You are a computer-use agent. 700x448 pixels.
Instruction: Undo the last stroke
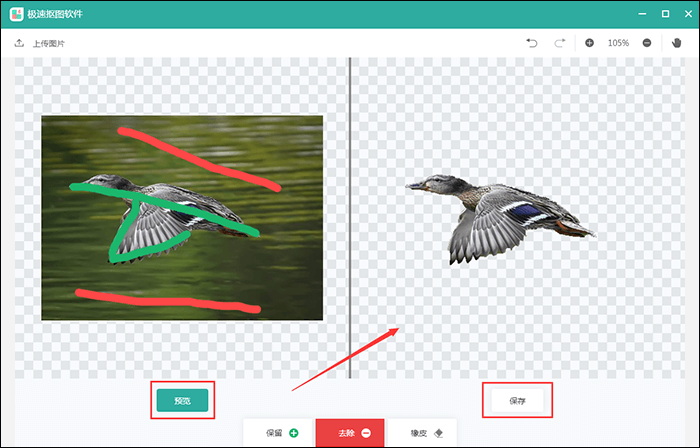coord(531,43)
